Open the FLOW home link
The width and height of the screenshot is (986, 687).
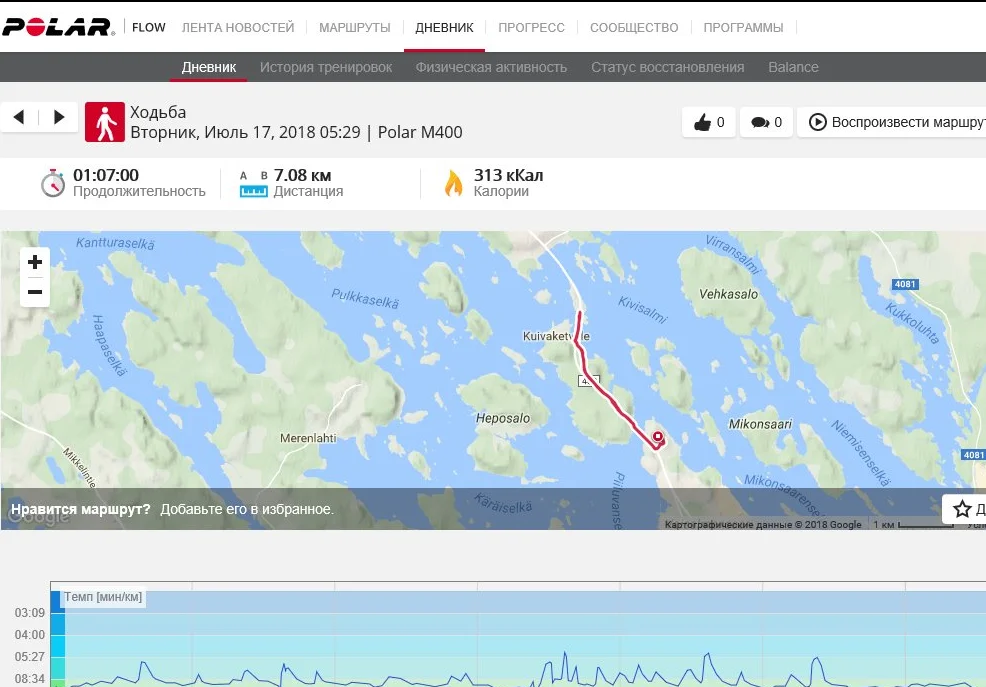coord(148,28)
